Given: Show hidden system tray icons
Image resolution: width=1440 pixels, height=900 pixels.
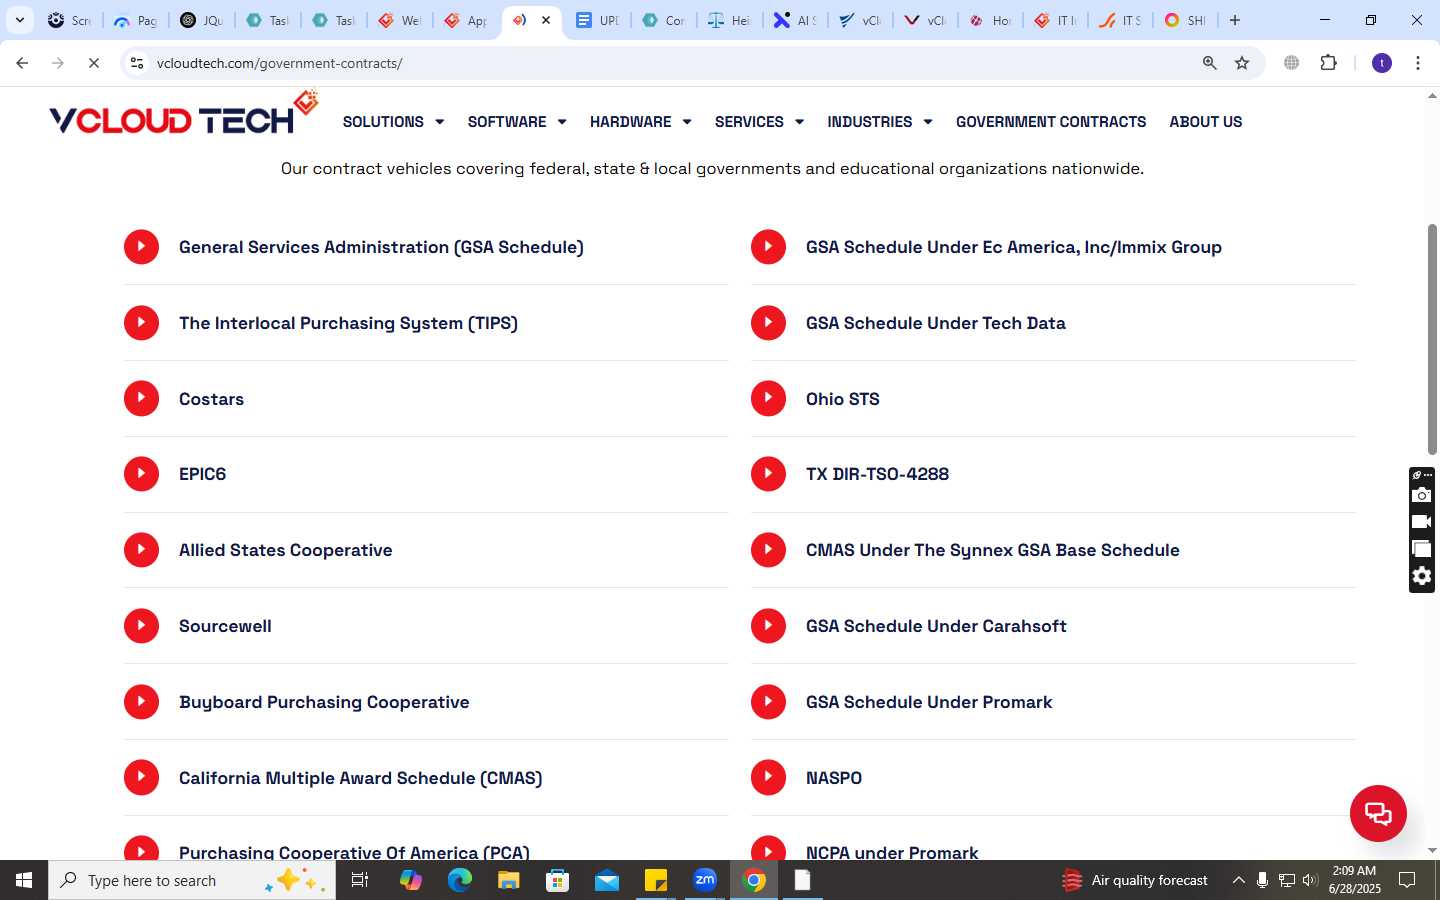Looking at the screenshot, I should tap(1238, 880).
